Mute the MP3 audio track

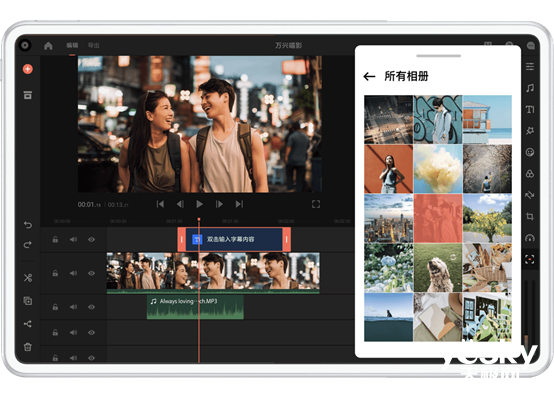click(x=73, y=307)
